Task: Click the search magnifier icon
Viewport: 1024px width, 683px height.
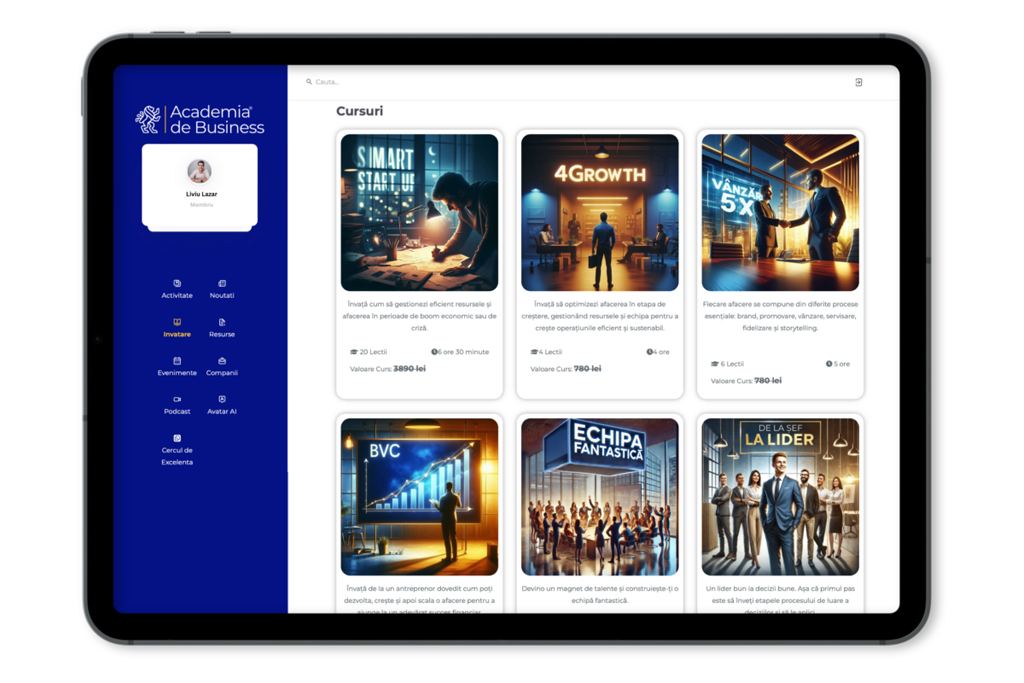Action: [x=309, y=82]
